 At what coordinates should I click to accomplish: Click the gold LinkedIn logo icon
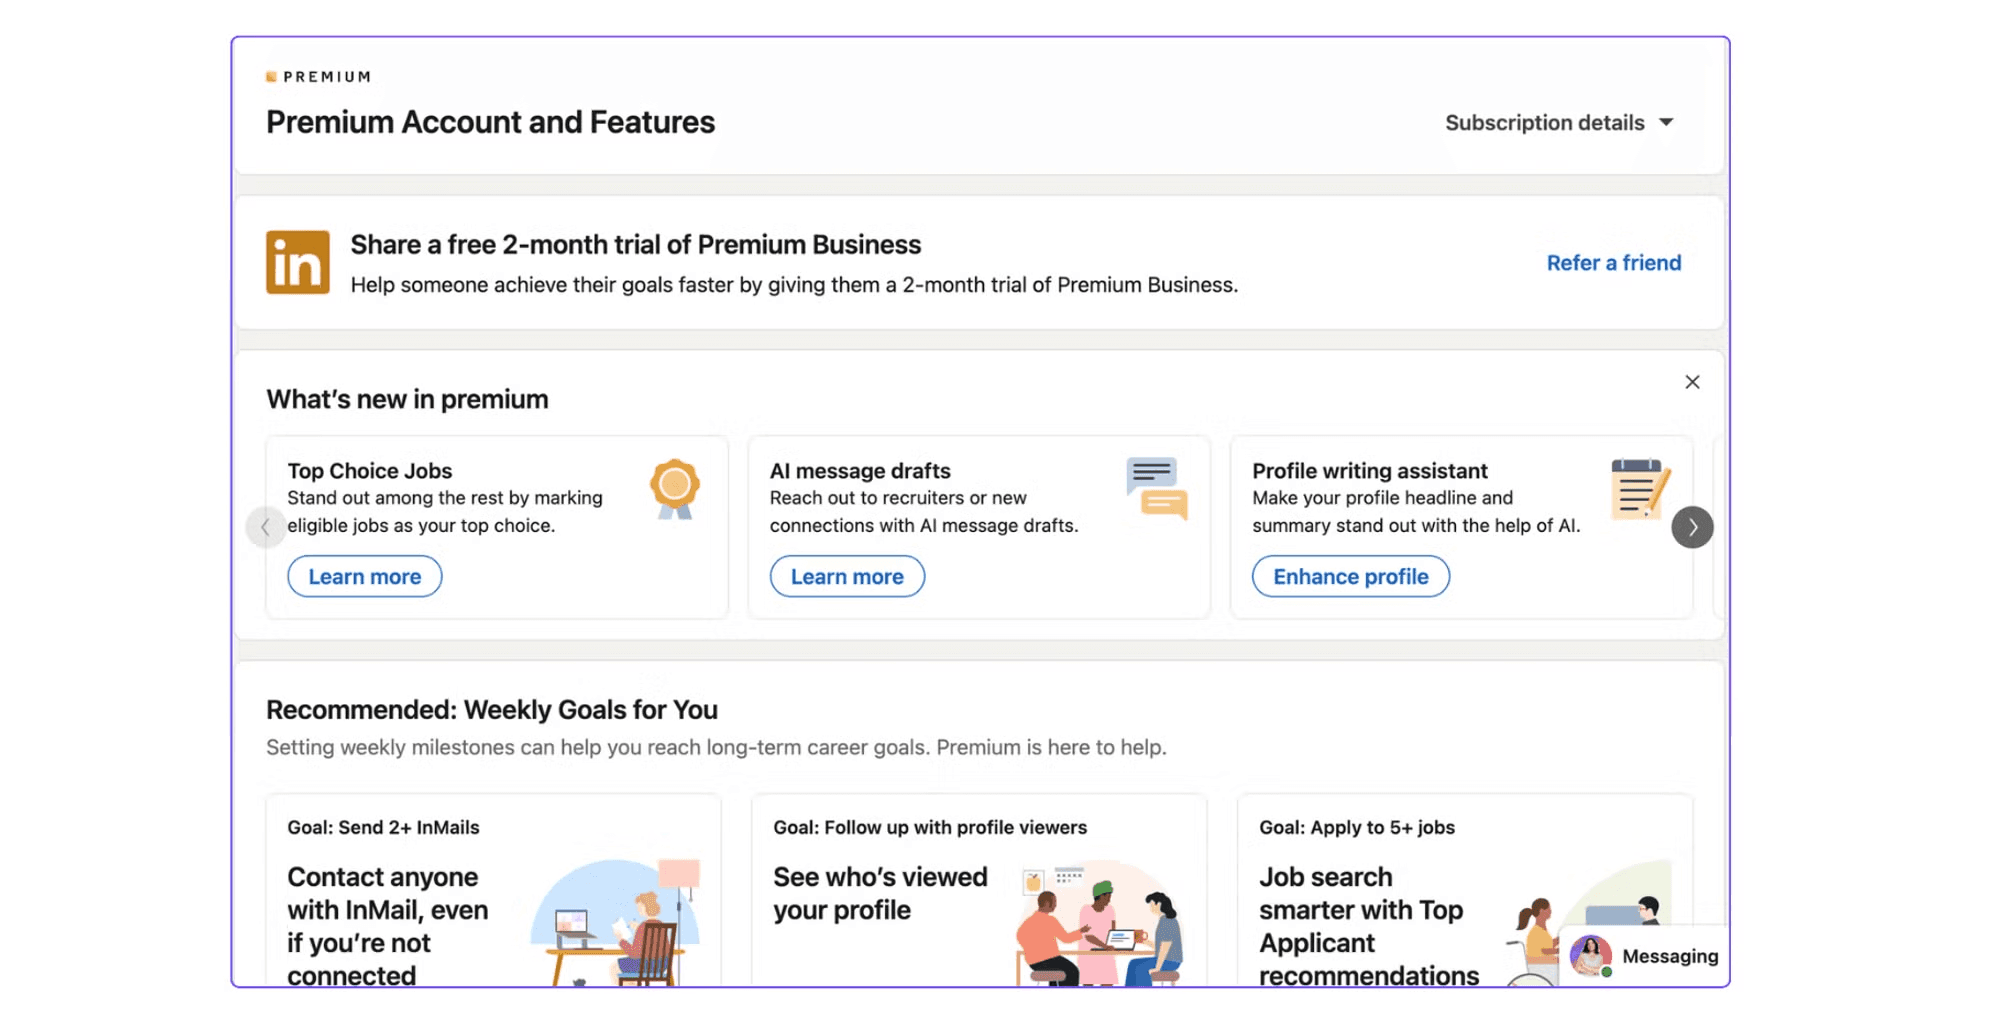click(x=297, y=262)
